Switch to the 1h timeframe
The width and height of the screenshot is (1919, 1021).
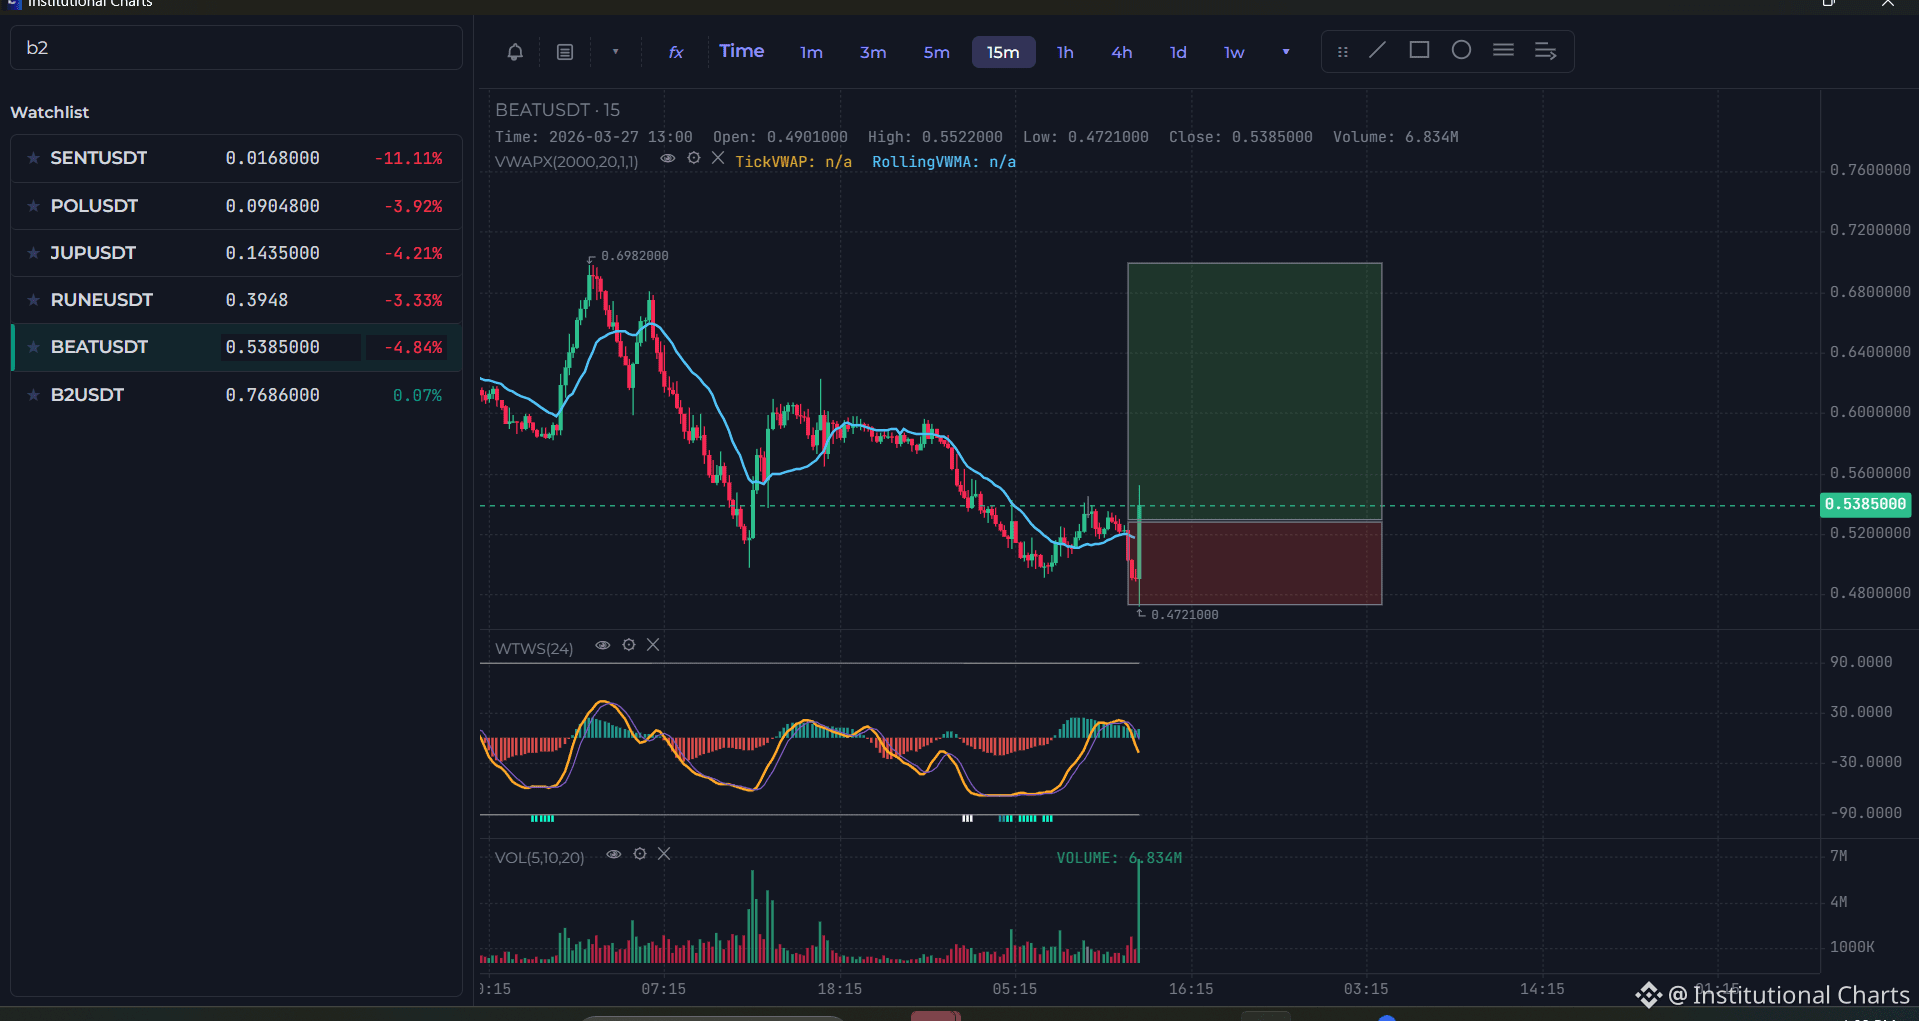[1065, 52]
